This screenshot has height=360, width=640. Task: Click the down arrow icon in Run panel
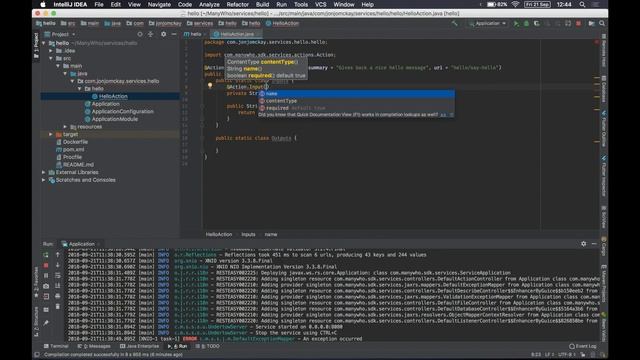pos(58,265)
